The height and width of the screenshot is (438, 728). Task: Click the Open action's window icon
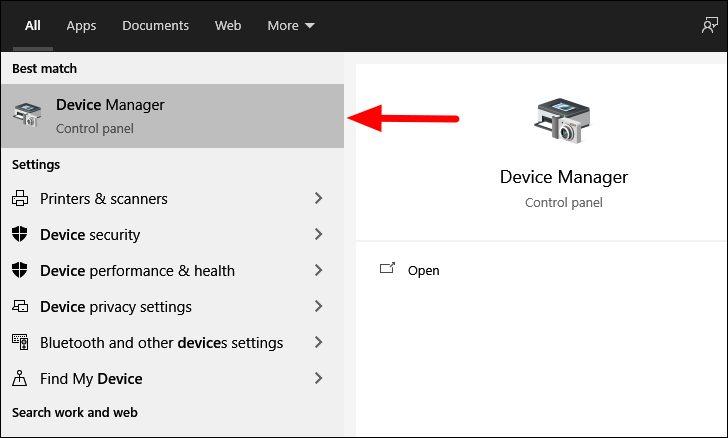point(387,268)
